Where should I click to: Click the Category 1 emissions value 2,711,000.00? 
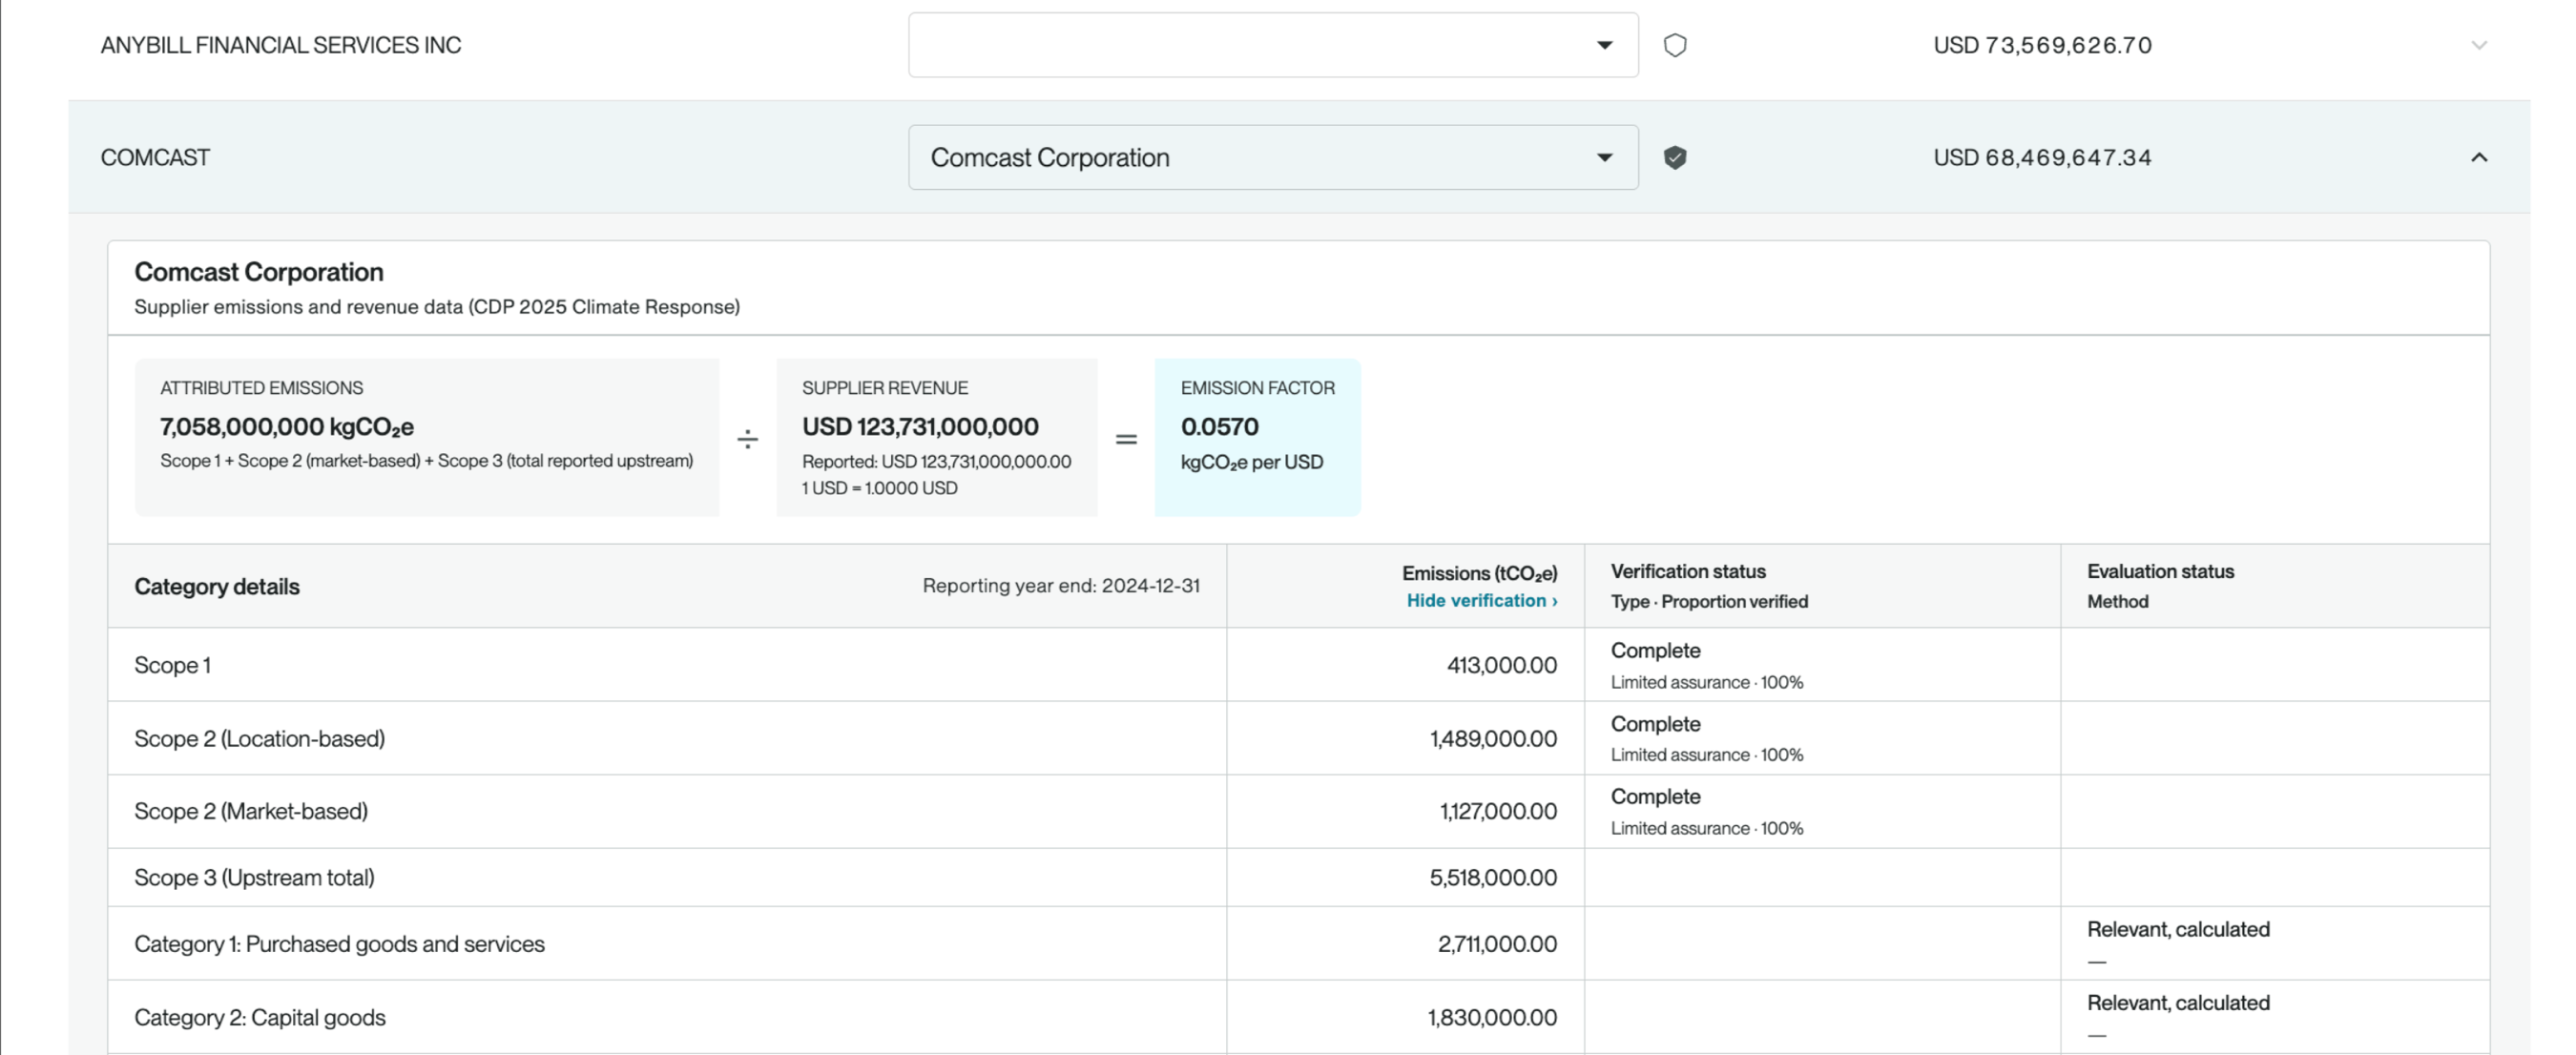(1497, 944)
